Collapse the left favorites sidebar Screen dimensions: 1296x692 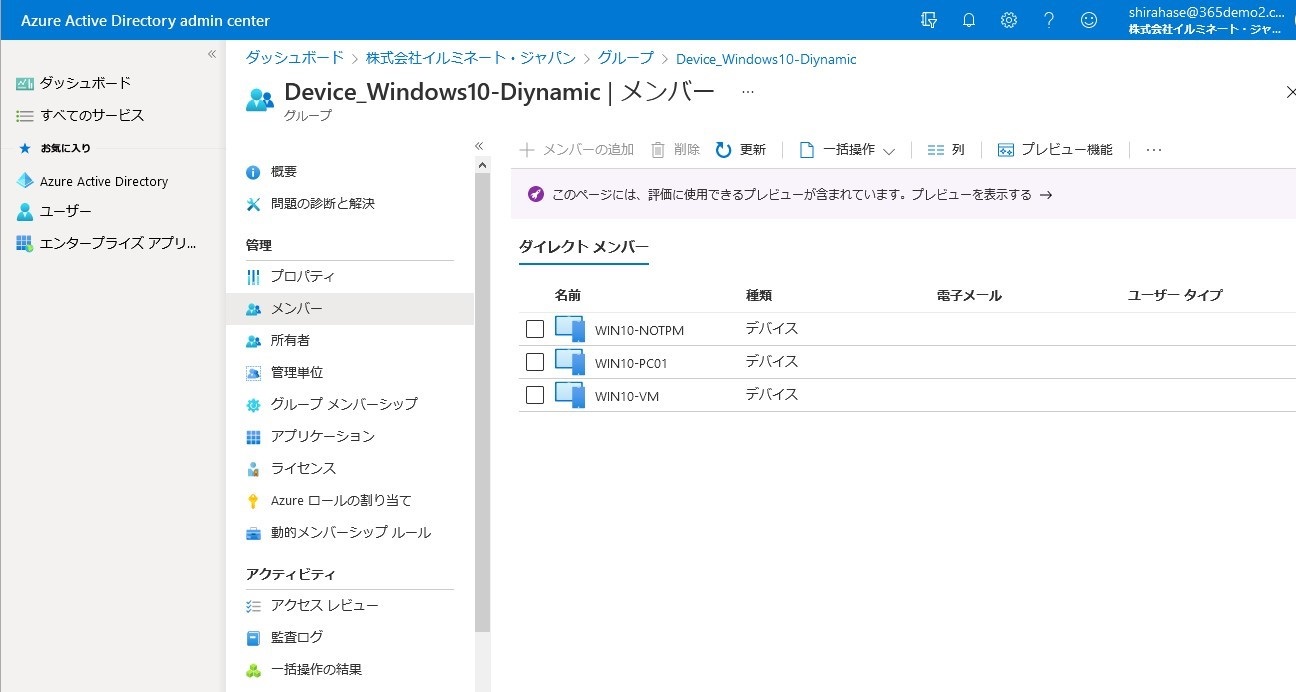coord(212,54)
